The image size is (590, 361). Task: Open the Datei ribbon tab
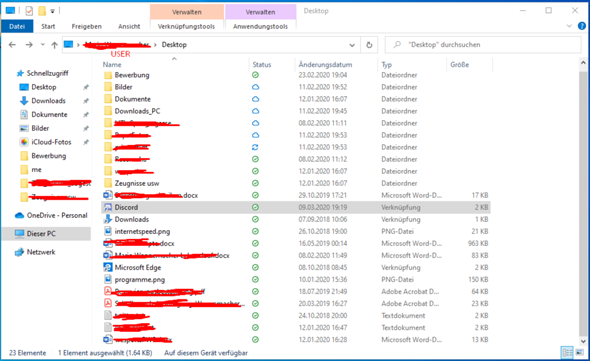click(x=17, y=26)
